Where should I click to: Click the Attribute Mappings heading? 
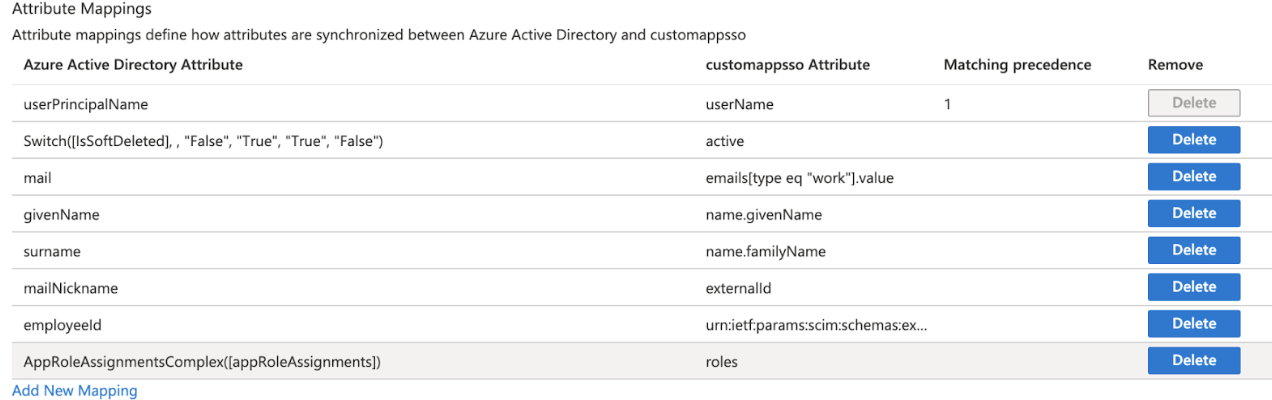82,9
